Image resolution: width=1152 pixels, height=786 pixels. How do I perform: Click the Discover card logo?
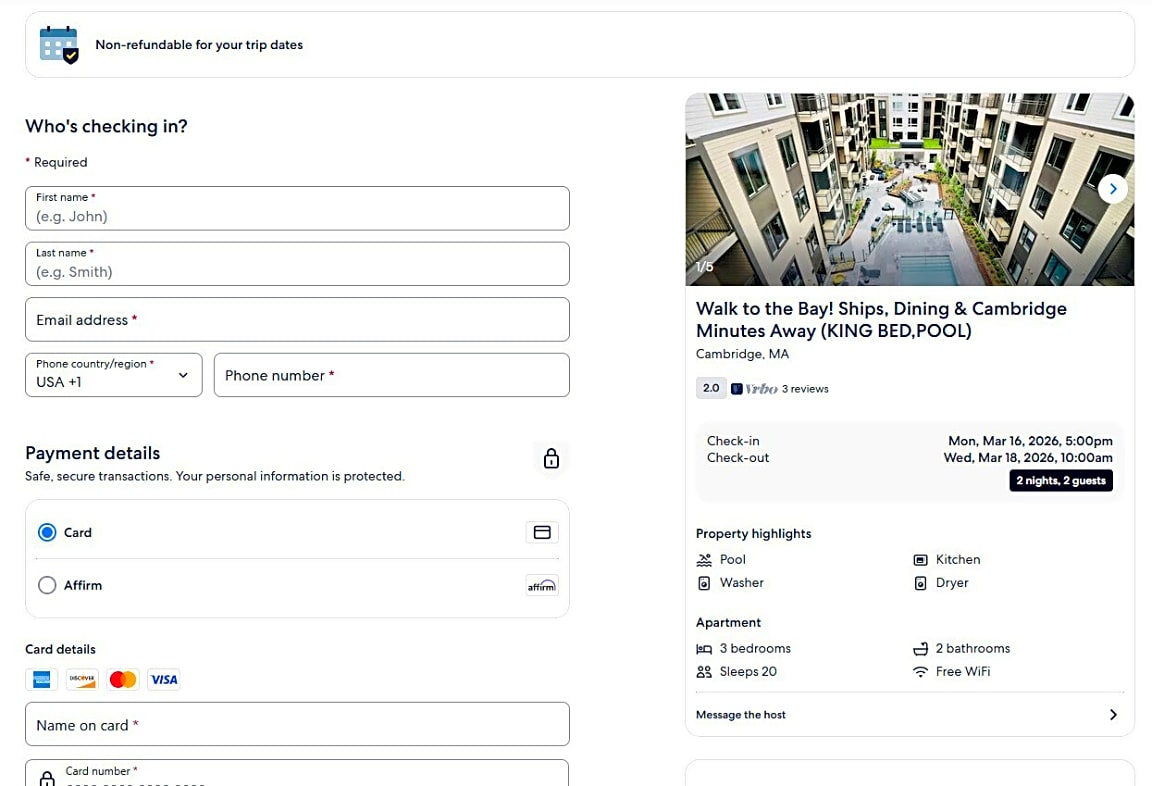tap(82, 680)
